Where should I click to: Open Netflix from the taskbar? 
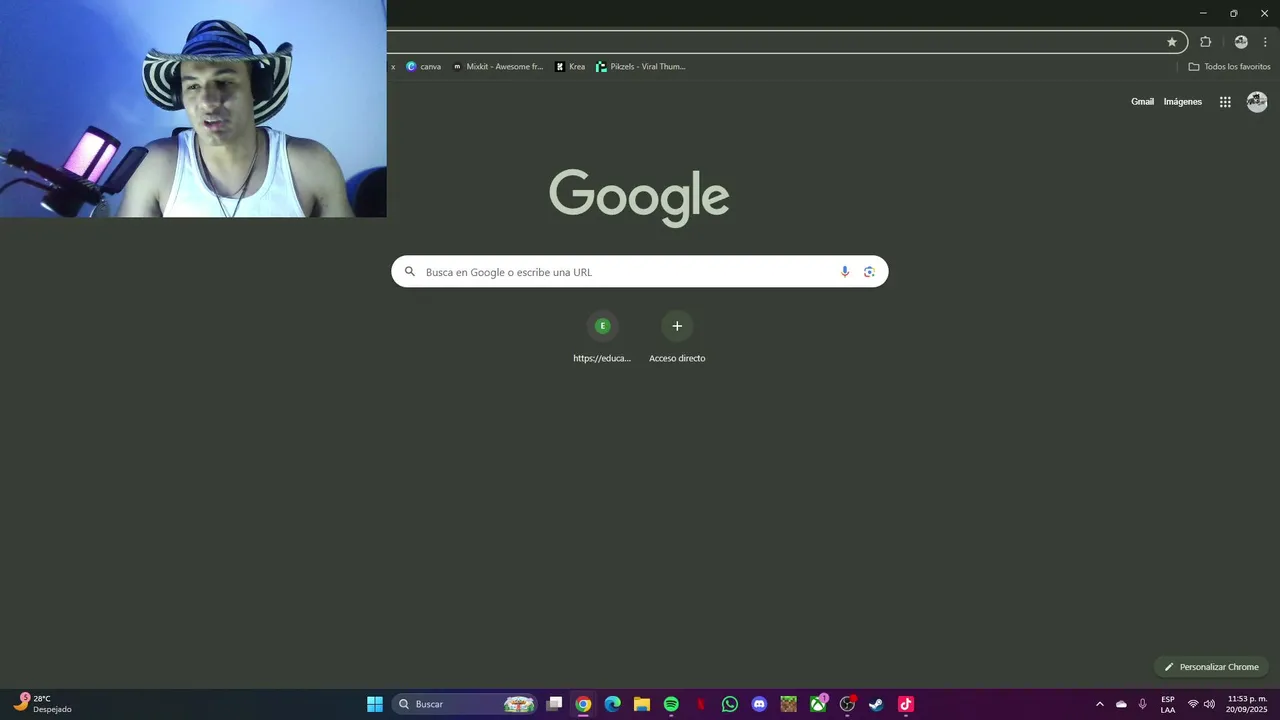[701, 704]
